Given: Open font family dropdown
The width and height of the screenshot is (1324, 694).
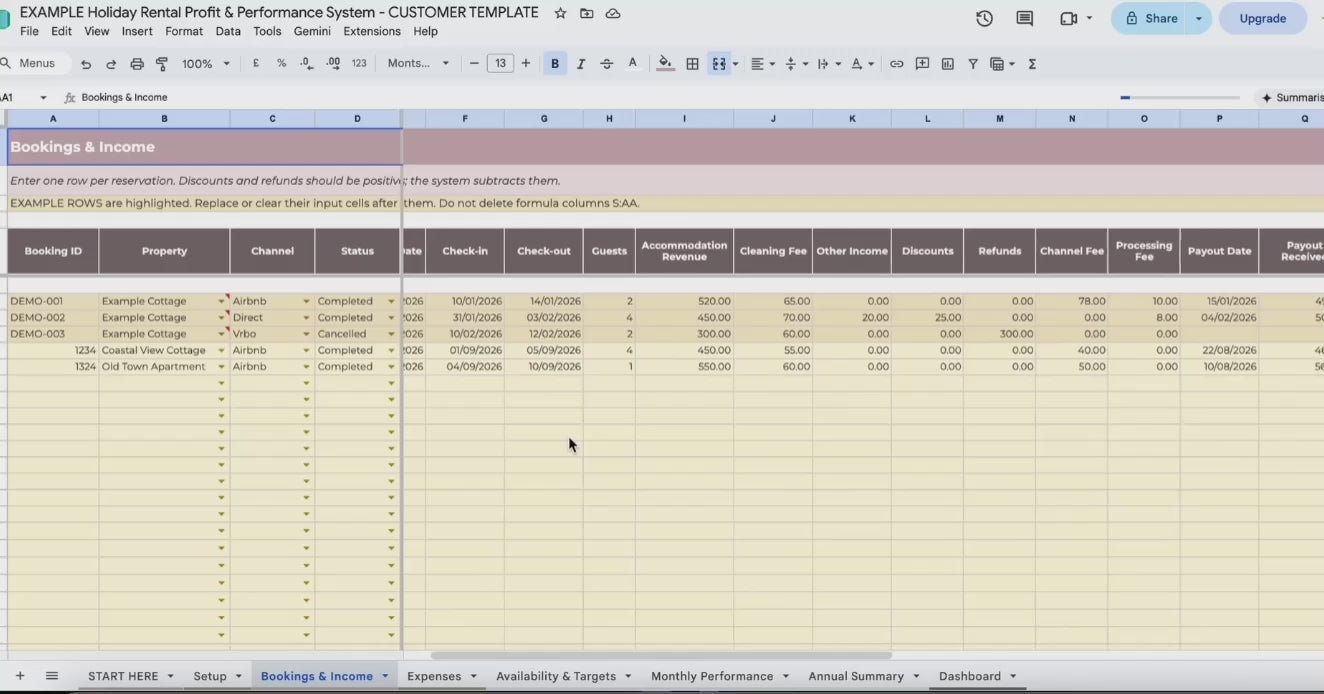Looking at the screenshot, I should coord(418,63).
